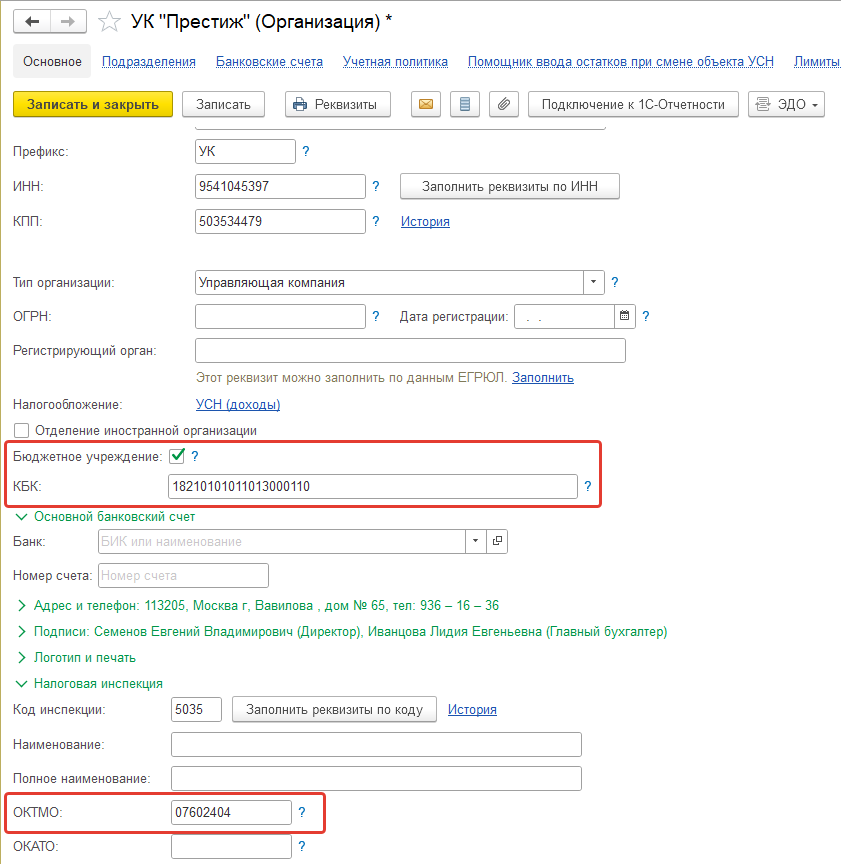Open attached files with paperclip icon

(504, 104)
